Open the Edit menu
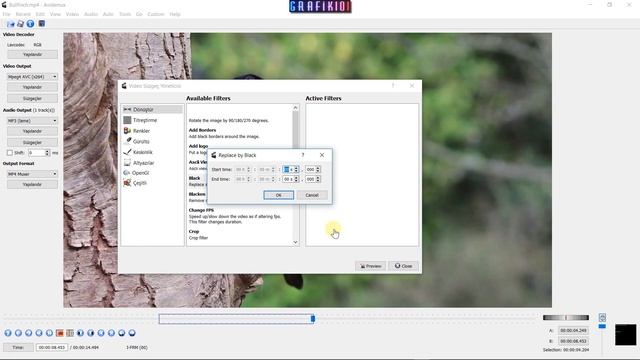640x360 pixels. [40, 14]
